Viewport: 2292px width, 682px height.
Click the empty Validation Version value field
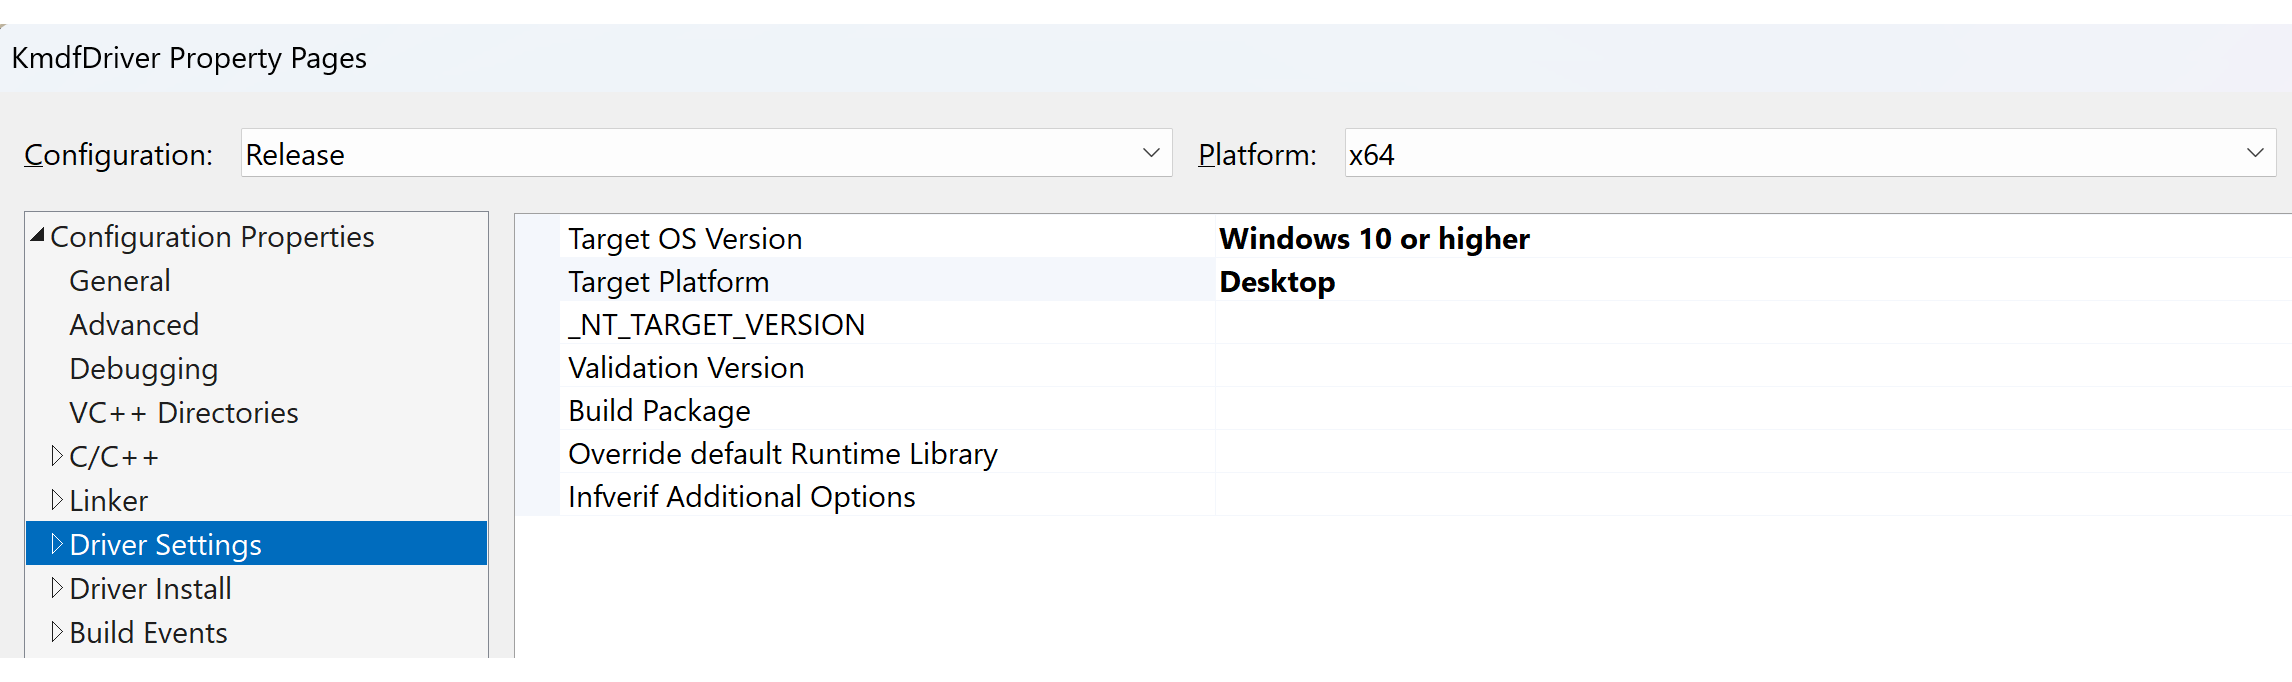pos(1754,367)
